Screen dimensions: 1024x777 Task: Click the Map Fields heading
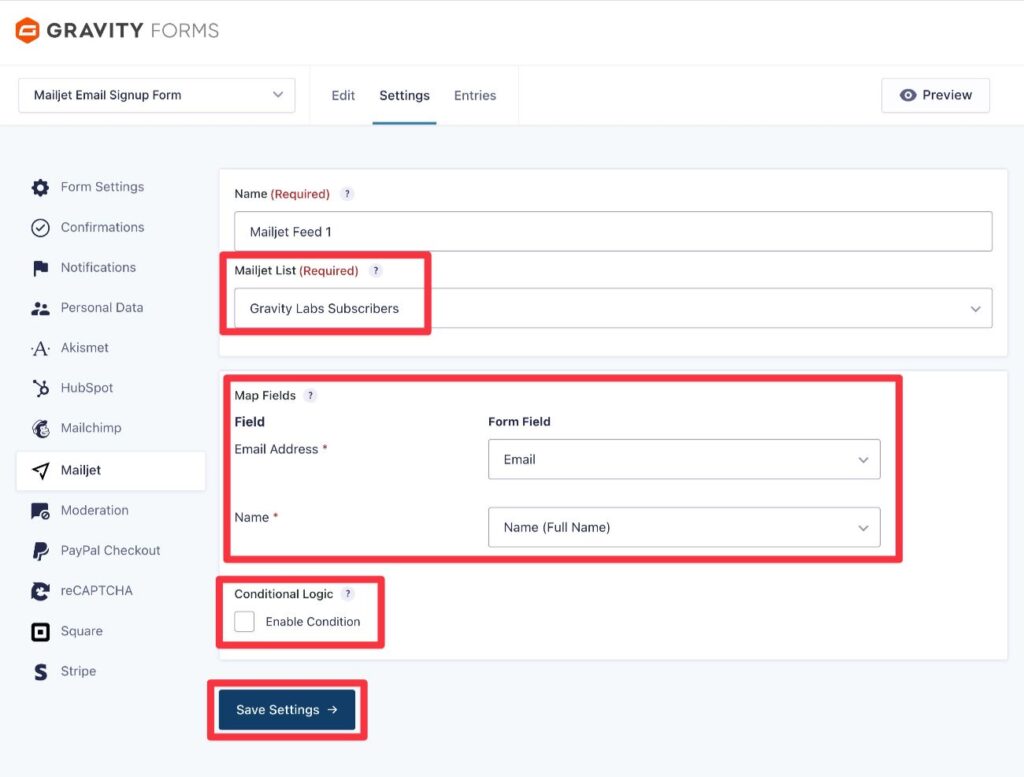click(265, 396)
